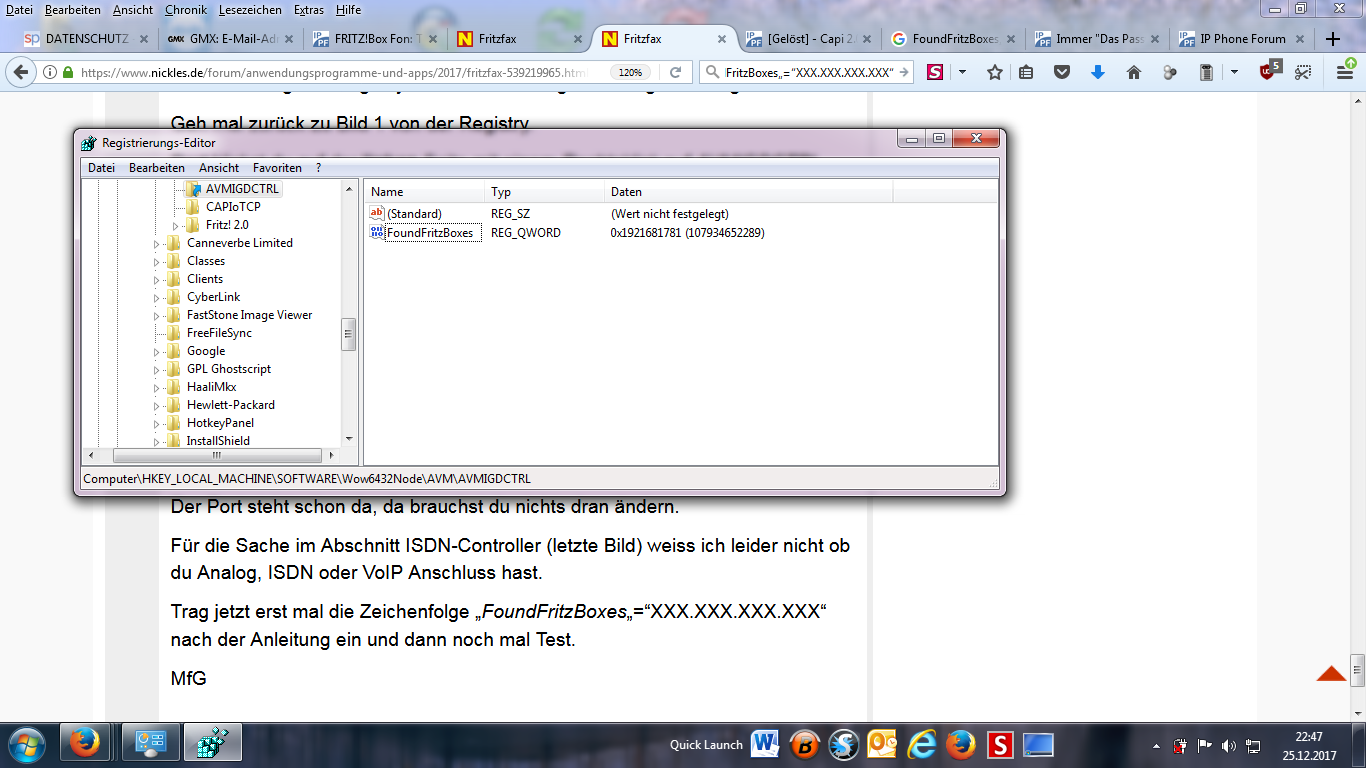The width and height of the screenshot is (1366, 768).
Task: Show site information icon in address bar
Action: [50, 72]
